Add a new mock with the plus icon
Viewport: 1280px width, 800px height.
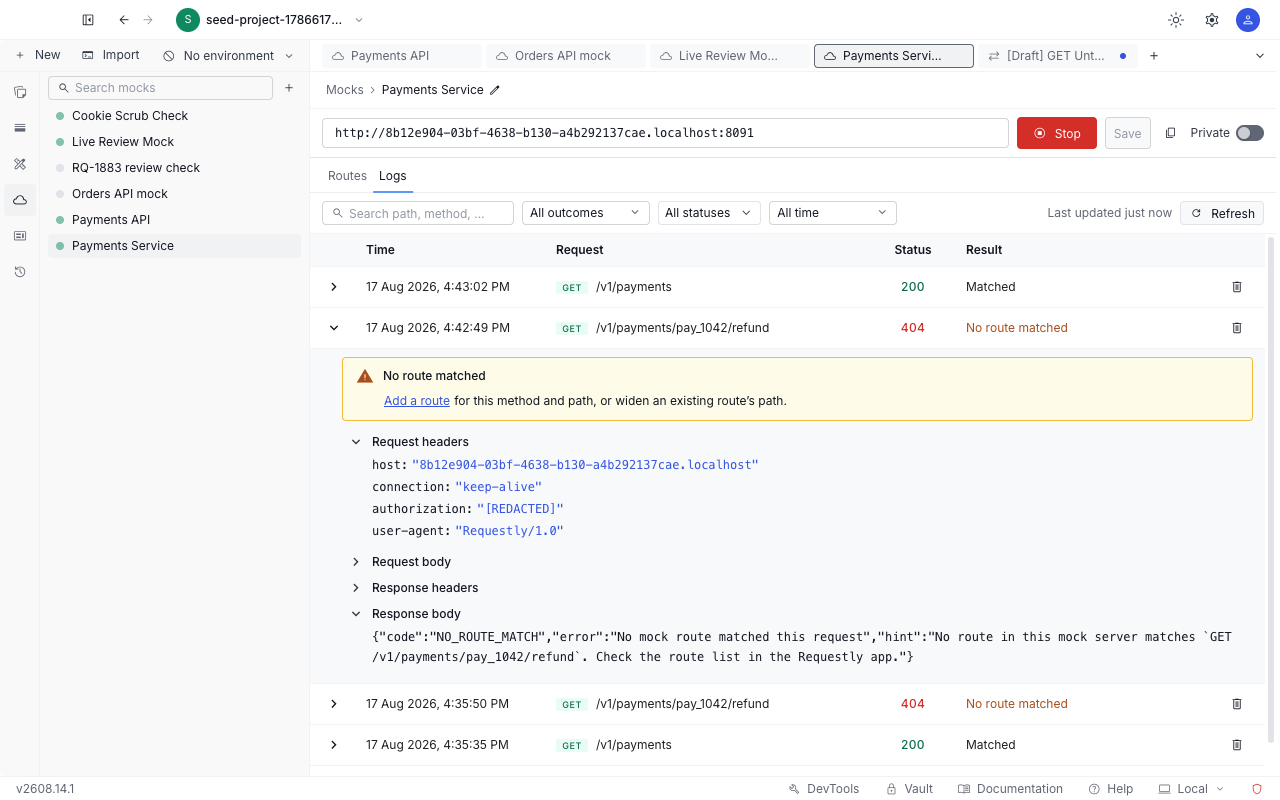click(x=289, y=88)
